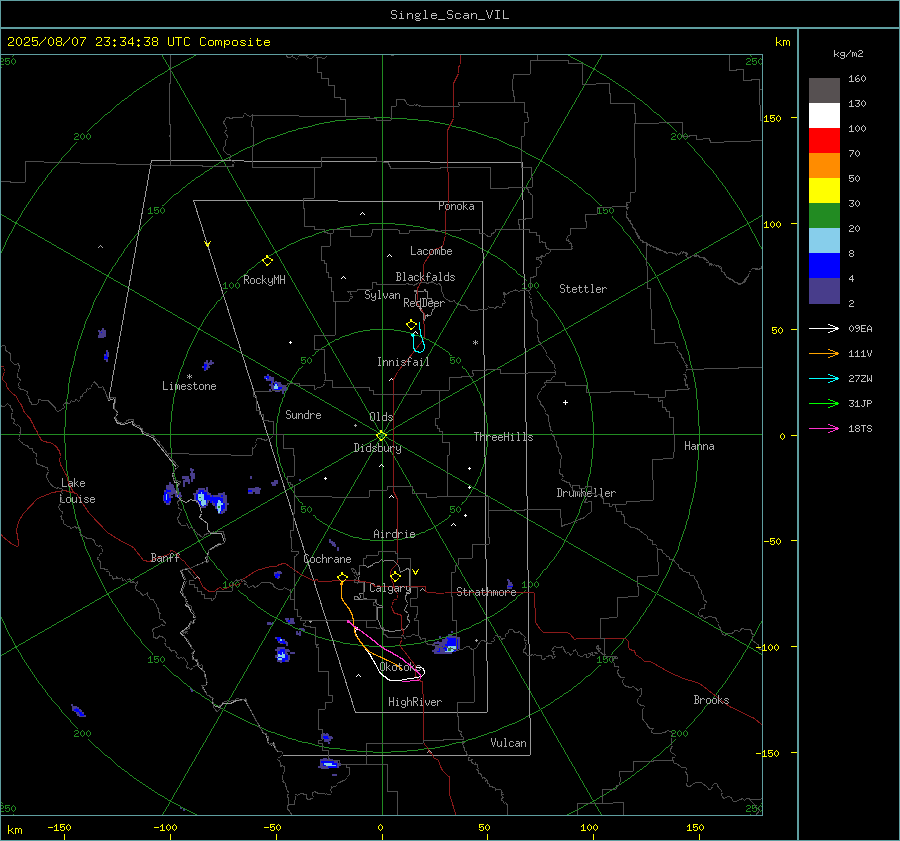Click the RedDeer city label

[x=424, y=303]
